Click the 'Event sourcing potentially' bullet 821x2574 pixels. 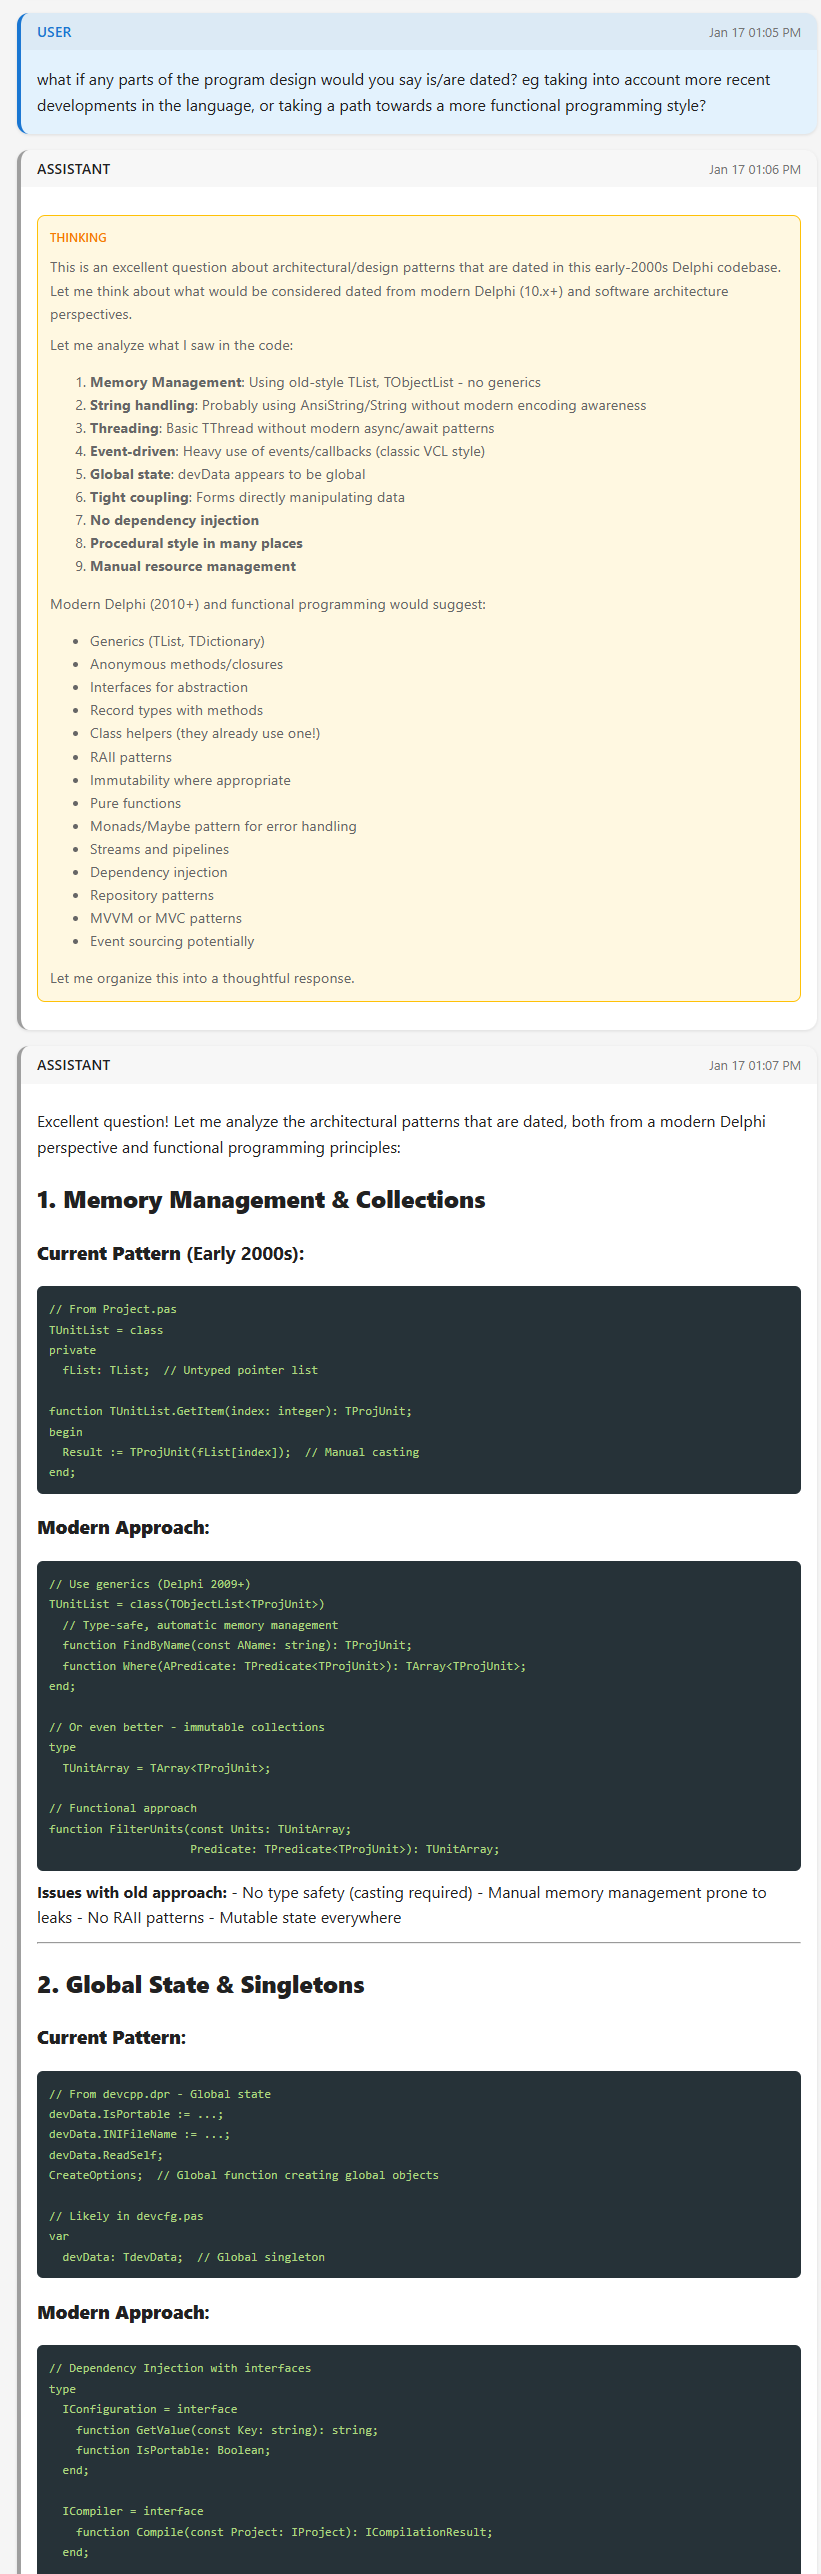pyautogui.click(x=172, y=941)
